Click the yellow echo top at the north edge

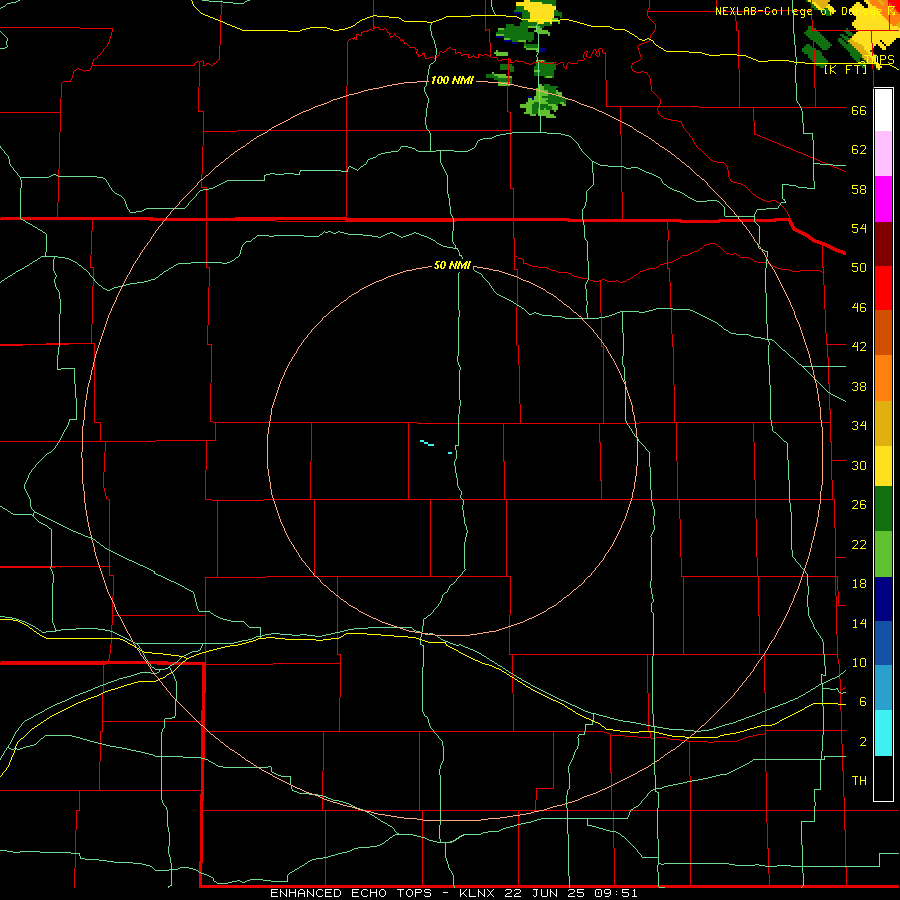(x=538, y=11)
